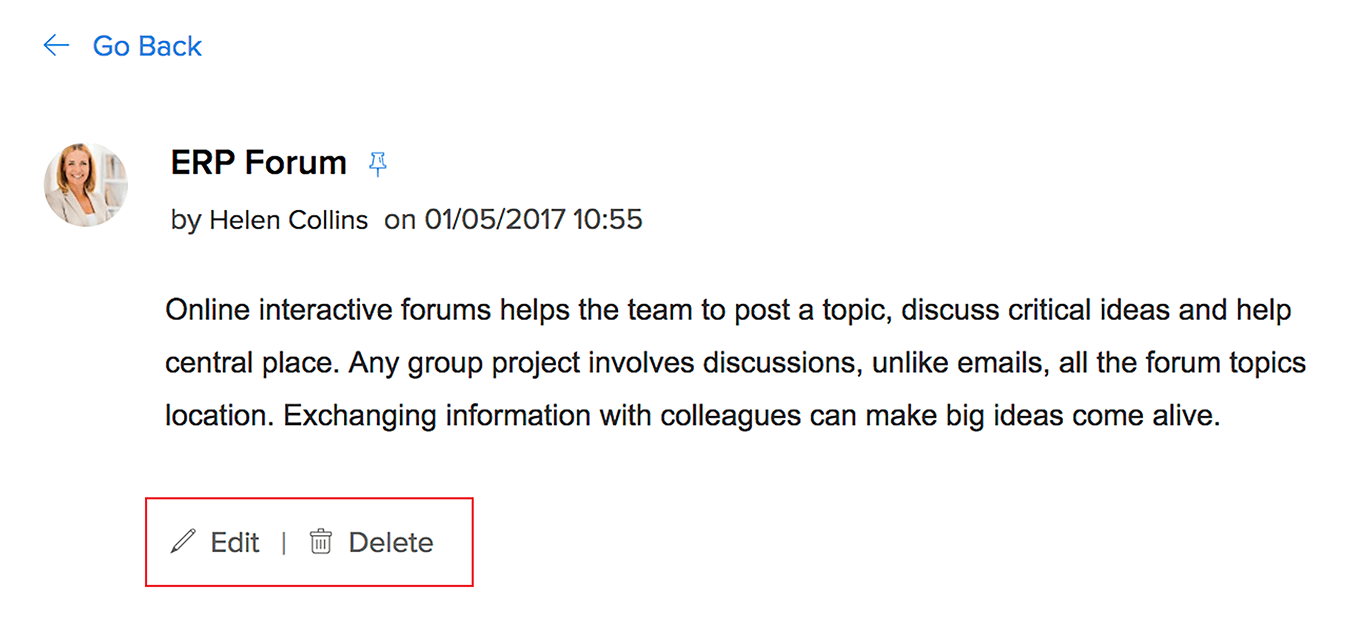Follow the Go Back link
The width and height of the screenshot is (1362, 620).
coord(147,46)
